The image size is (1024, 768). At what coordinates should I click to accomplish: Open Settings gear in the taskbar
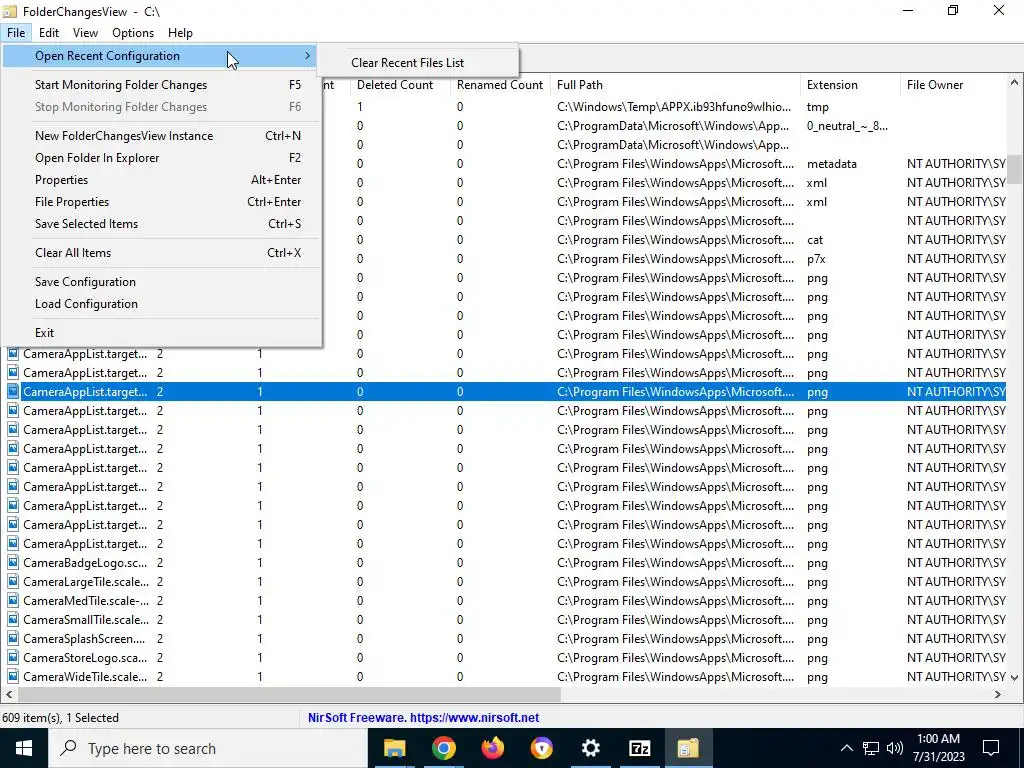pyautogui.click(x=590, y=748)
